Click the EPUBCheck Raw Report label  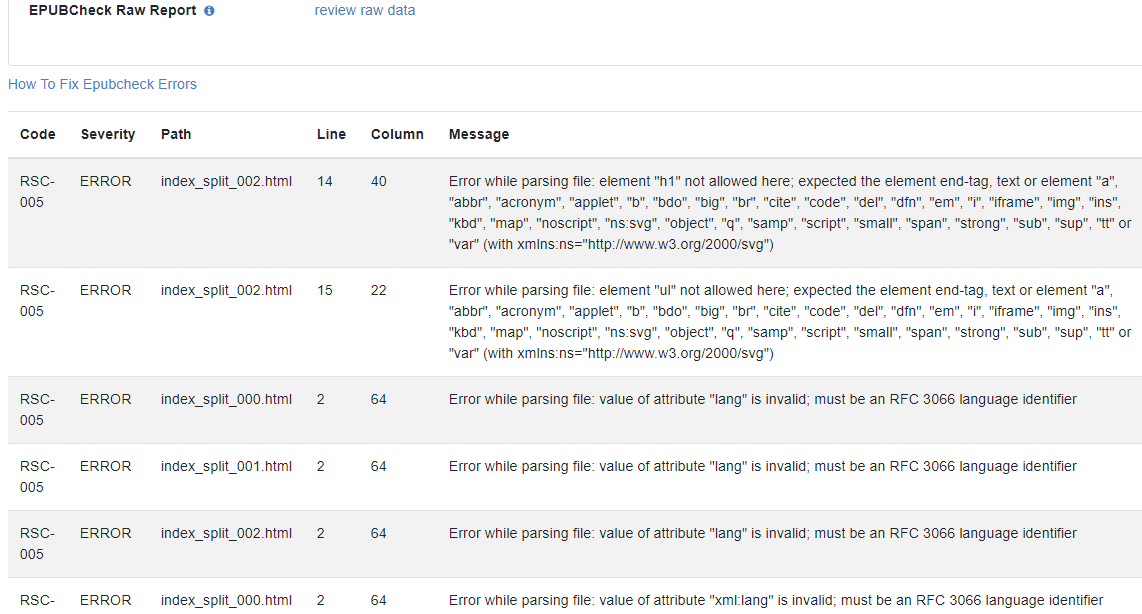click(112, 11)
